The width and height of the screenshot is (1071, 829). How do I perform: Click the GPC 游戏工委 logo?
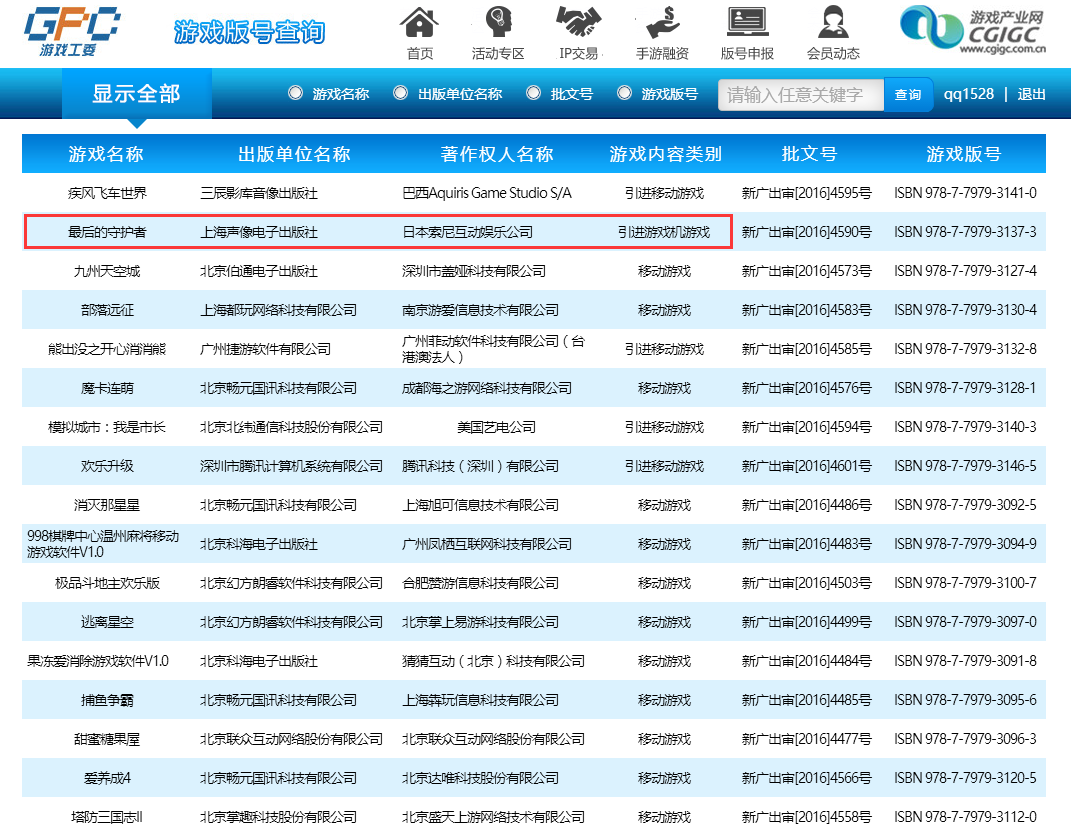71,32
